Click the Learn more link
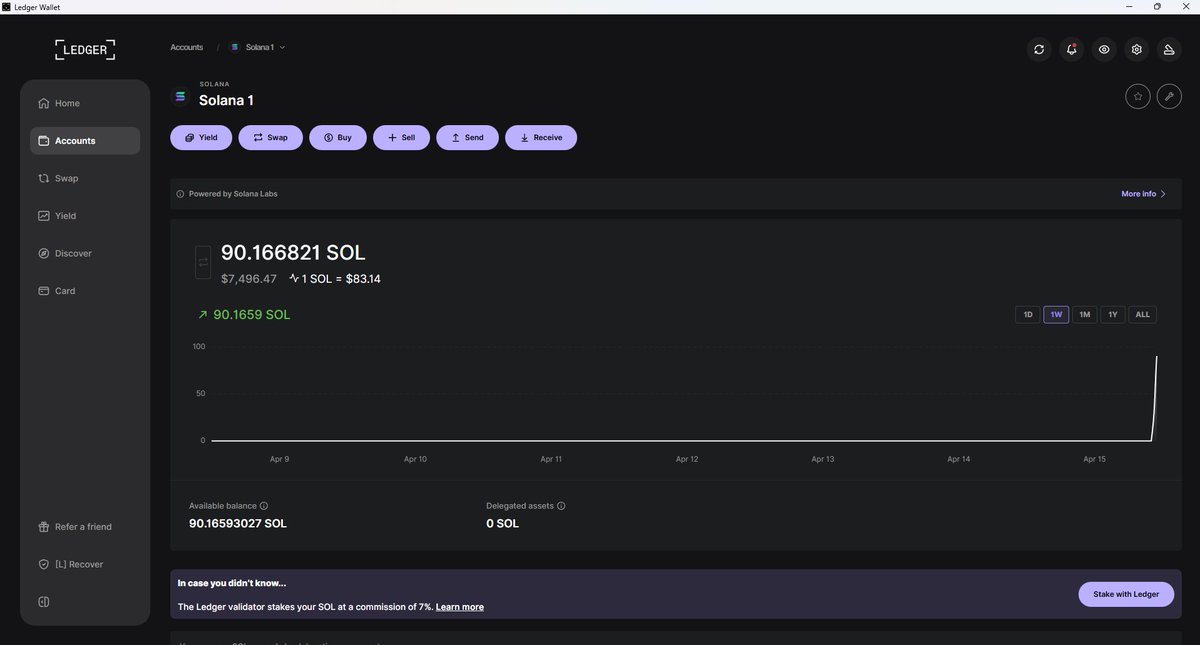Screen dimensions: 1200x645 point(460,607)
